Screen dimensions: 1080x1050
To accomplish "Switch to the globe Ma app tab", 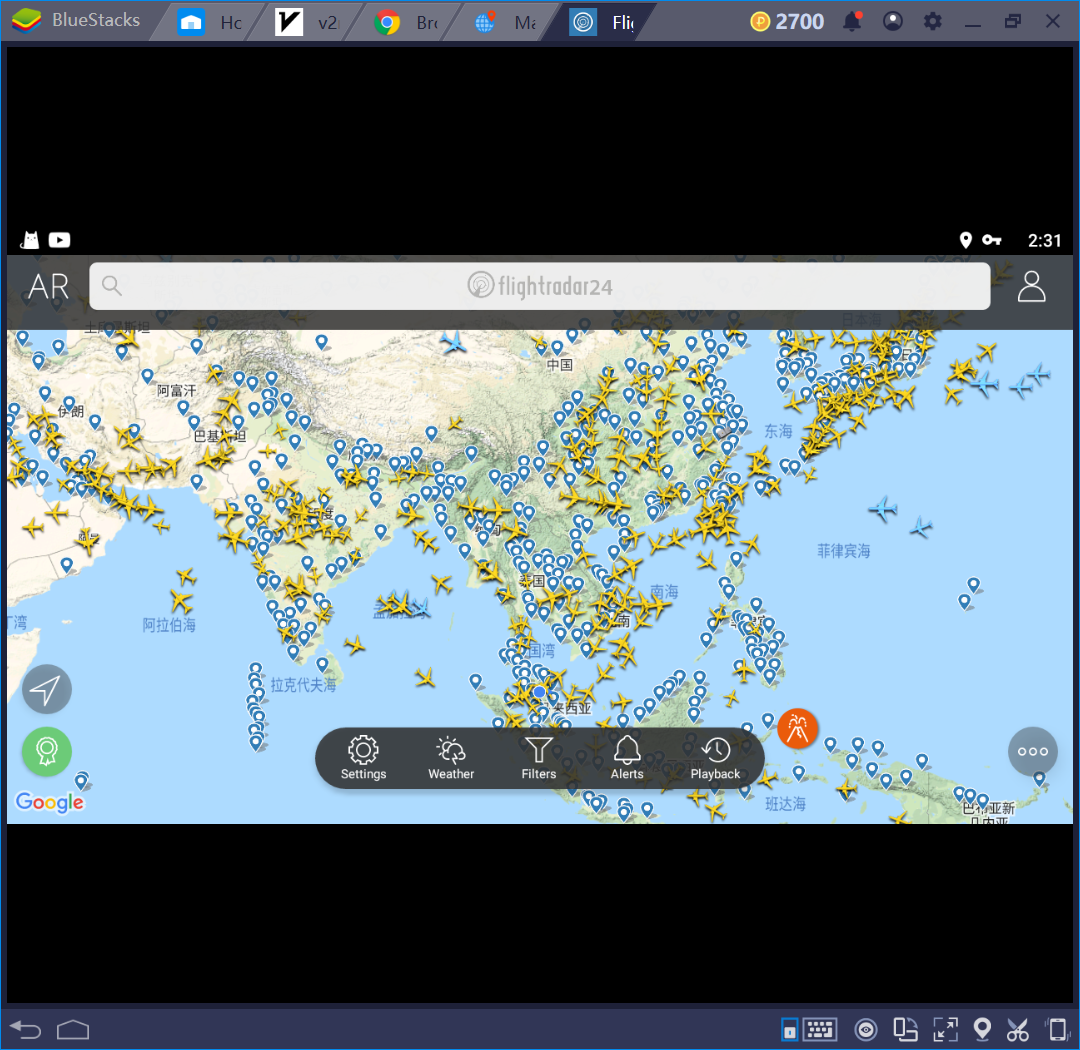I will 505,22.
